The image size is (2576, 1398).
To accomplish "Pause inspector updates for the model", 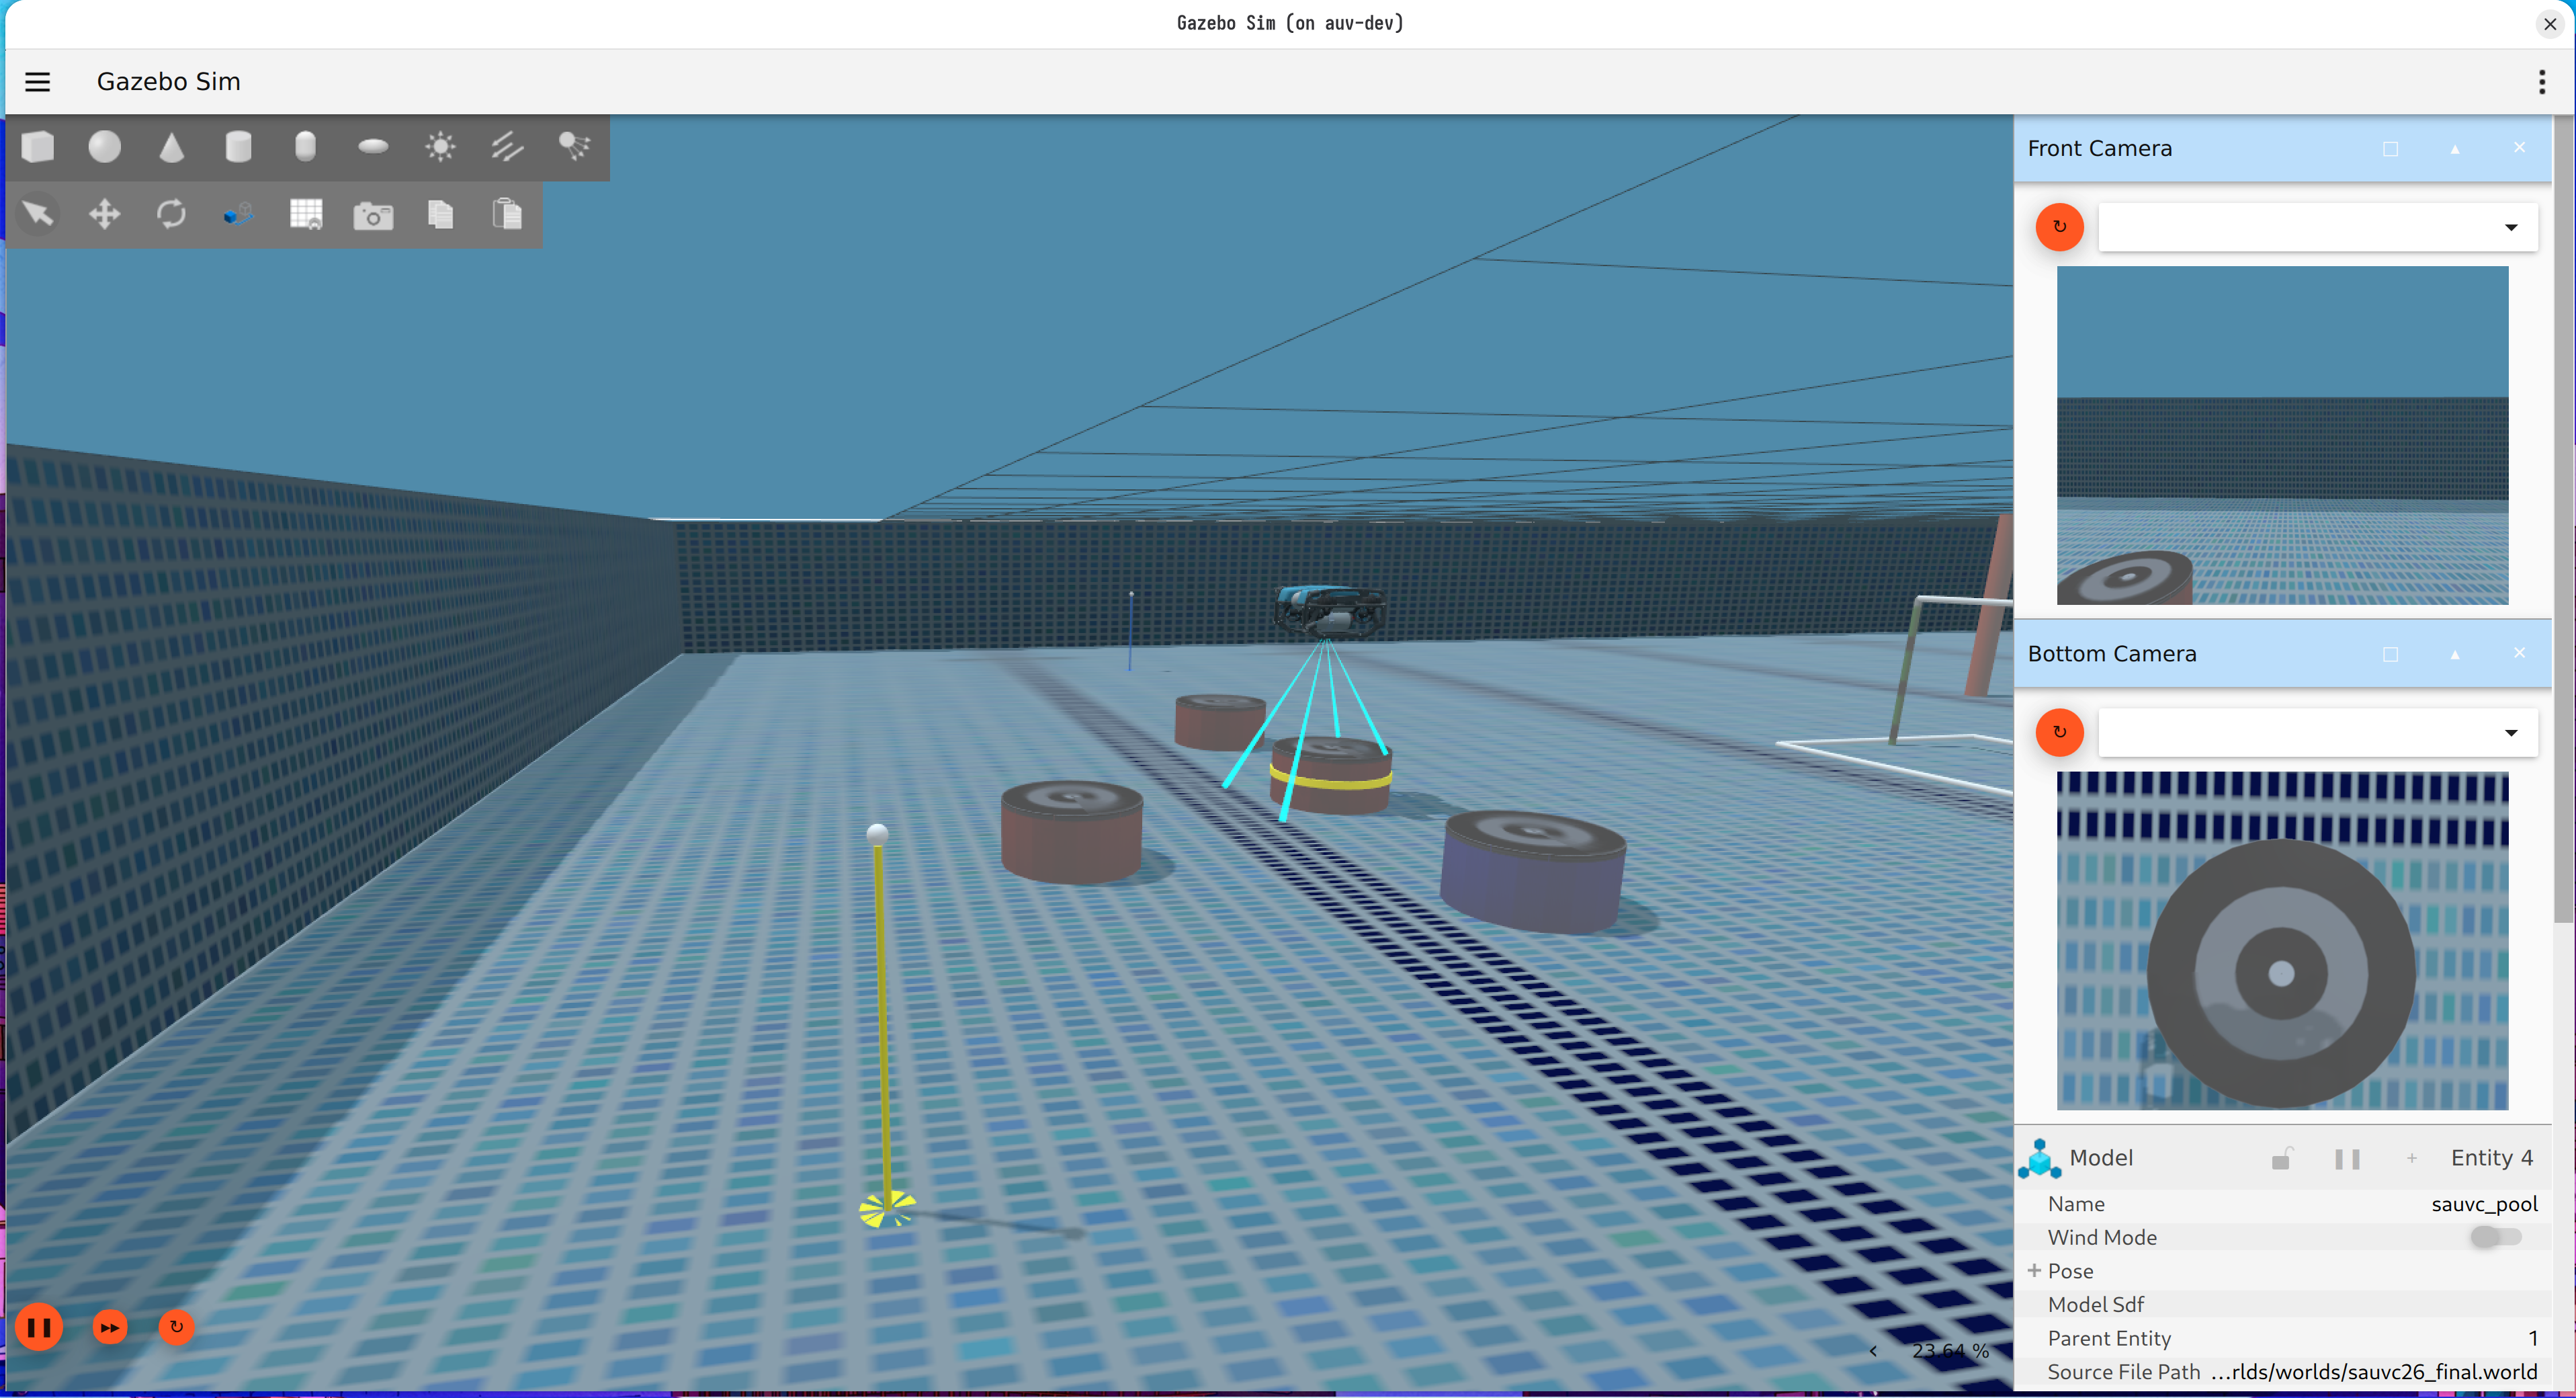I will pyautogui.click(x=2346, y=1159).
